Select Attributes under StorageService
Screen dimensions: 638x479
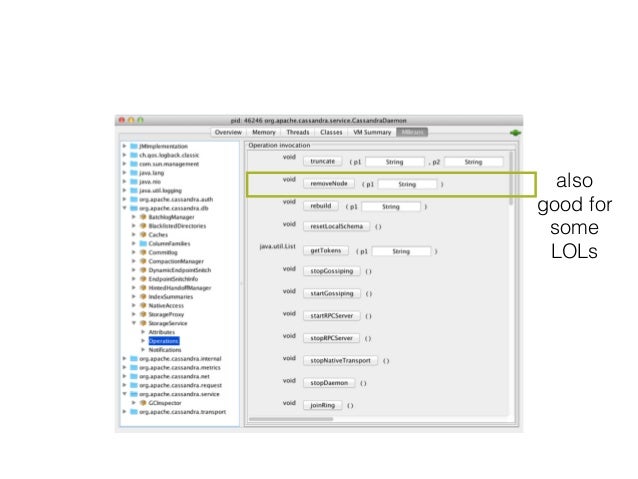coord(162,332)
